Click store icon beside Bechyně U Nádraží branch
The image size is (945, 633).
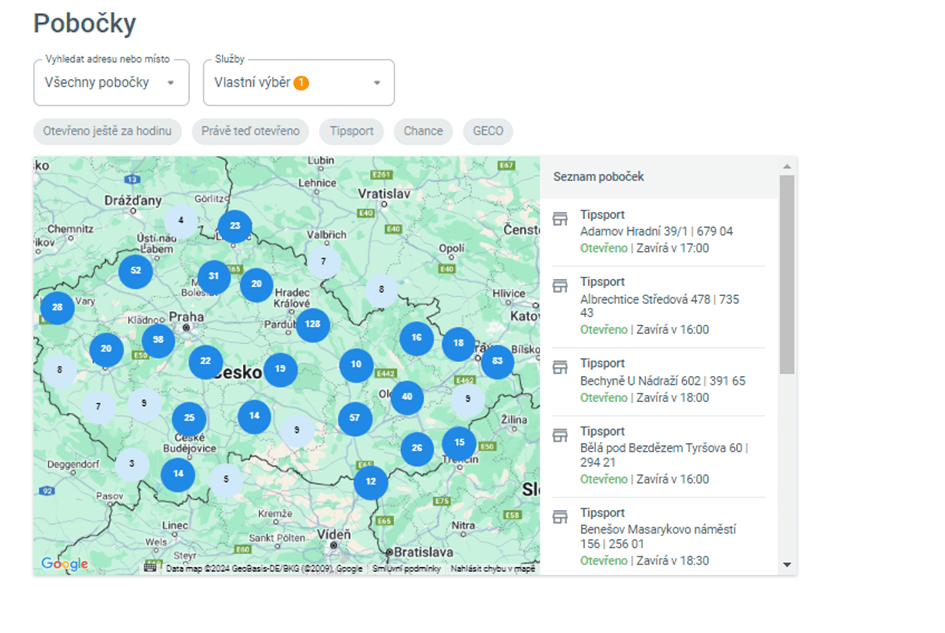560,367
